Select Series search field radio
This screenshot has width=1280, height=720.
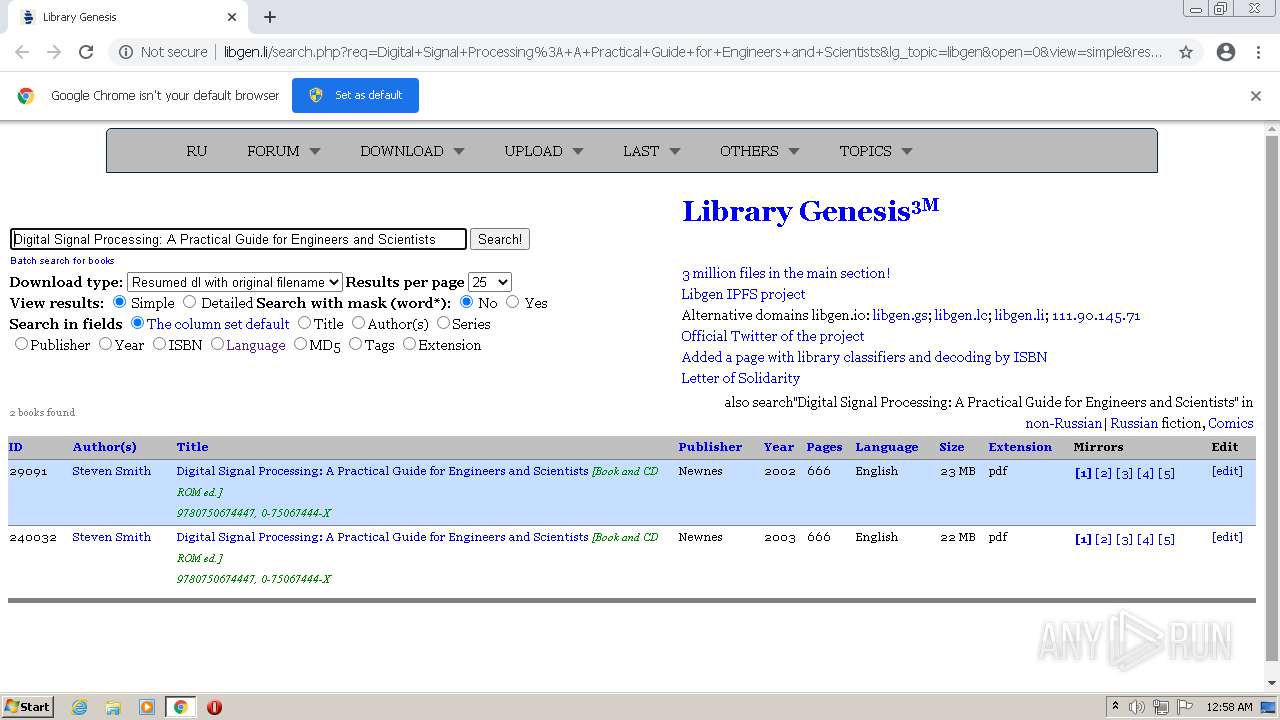(443, 323)
